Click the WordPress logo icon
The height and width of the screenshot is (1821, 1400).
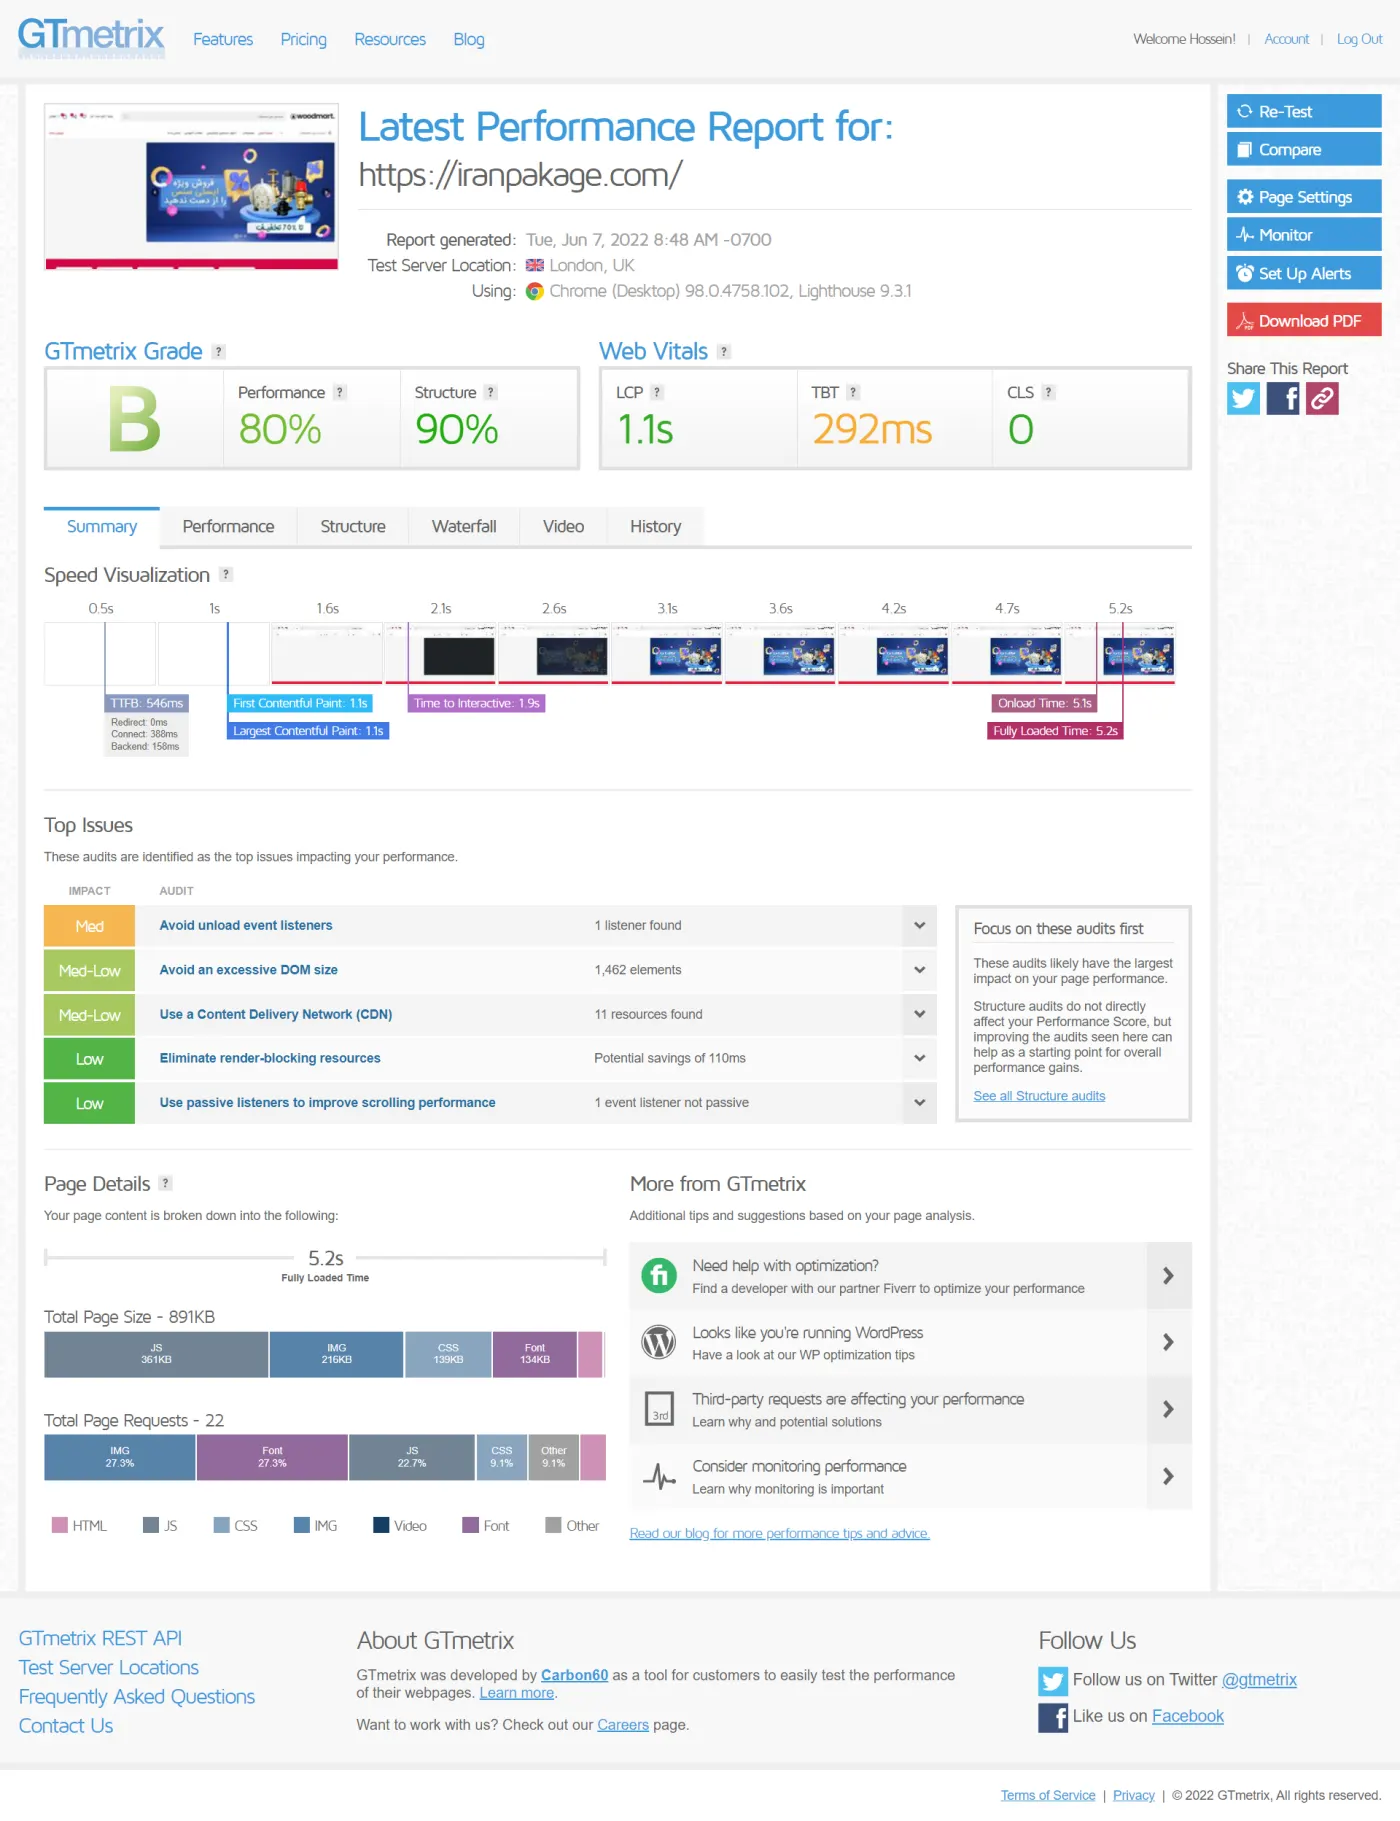click(659, 1342)
